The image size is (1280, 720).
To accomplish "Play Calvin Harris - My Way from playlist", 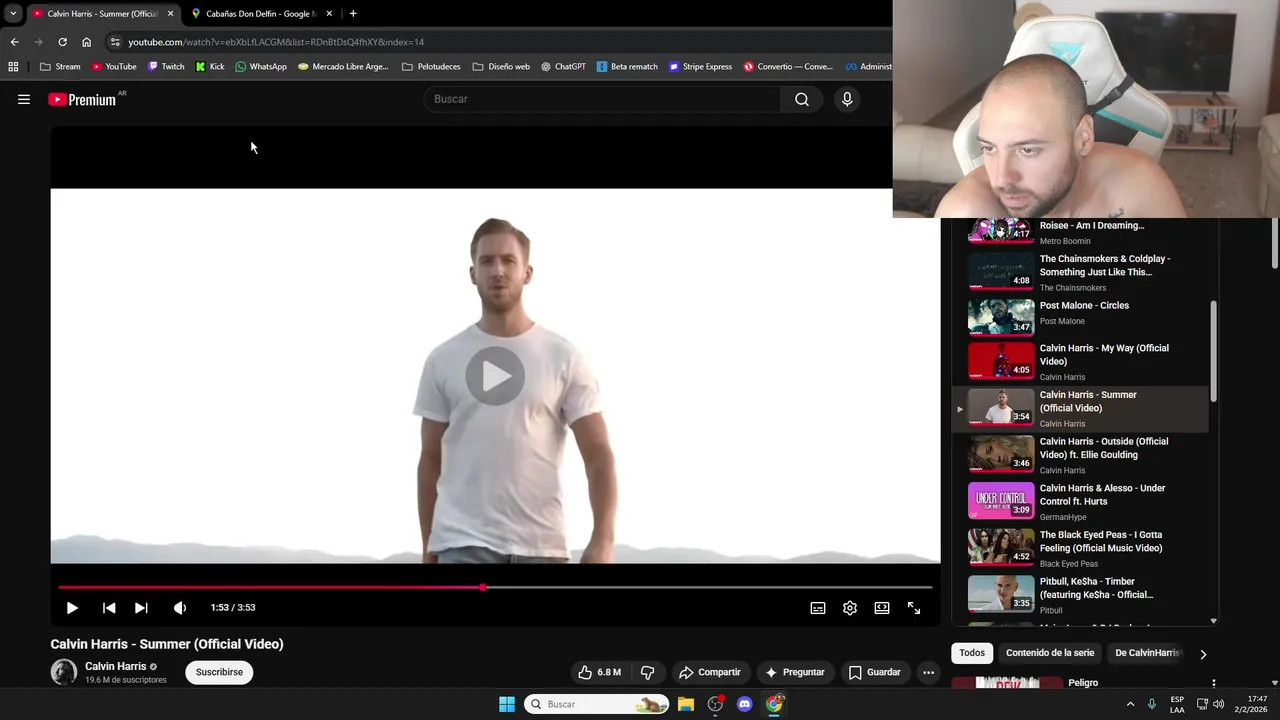I will (1080, 362).
